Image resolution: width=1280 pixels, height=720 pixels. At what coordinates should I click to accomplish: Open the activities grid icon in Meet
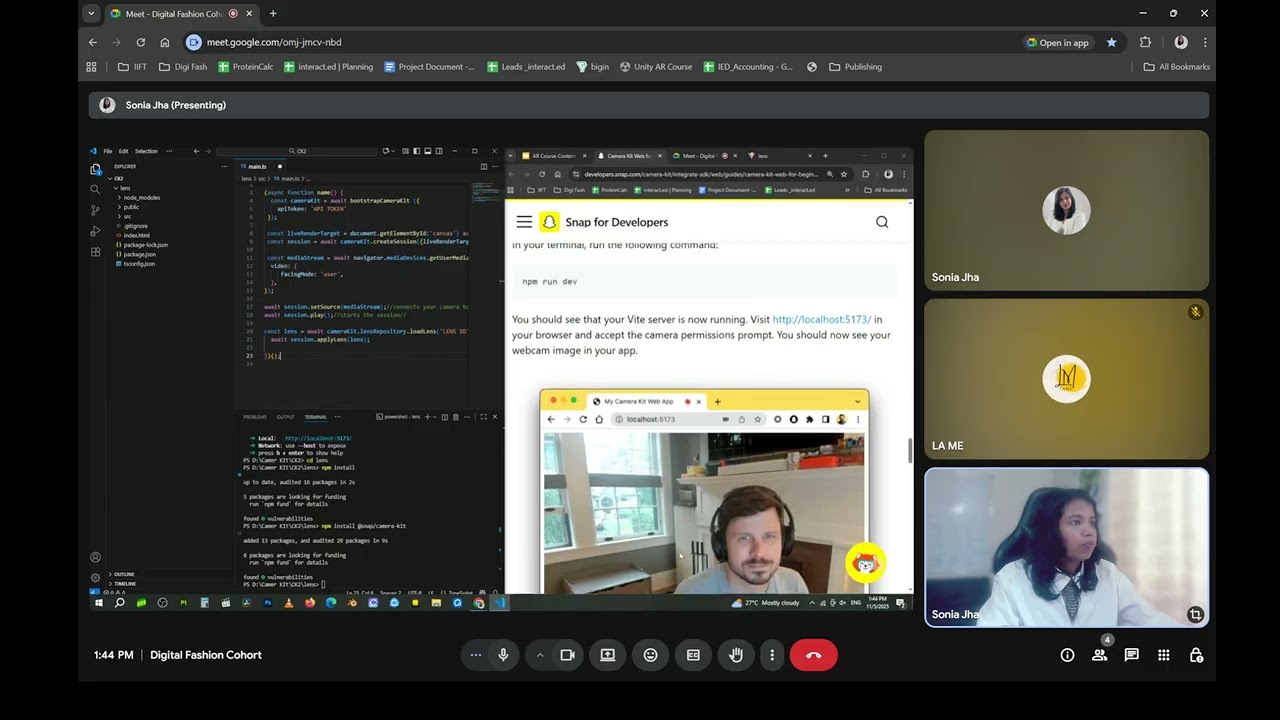[1163, 655]
